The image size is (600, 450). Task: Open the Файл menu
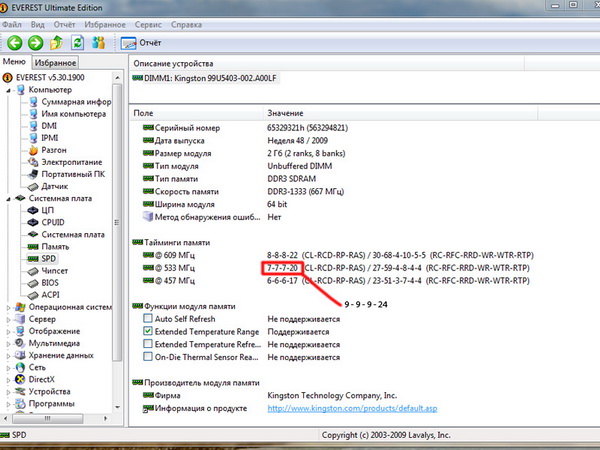pyautogui.click(x=12, y=24)
